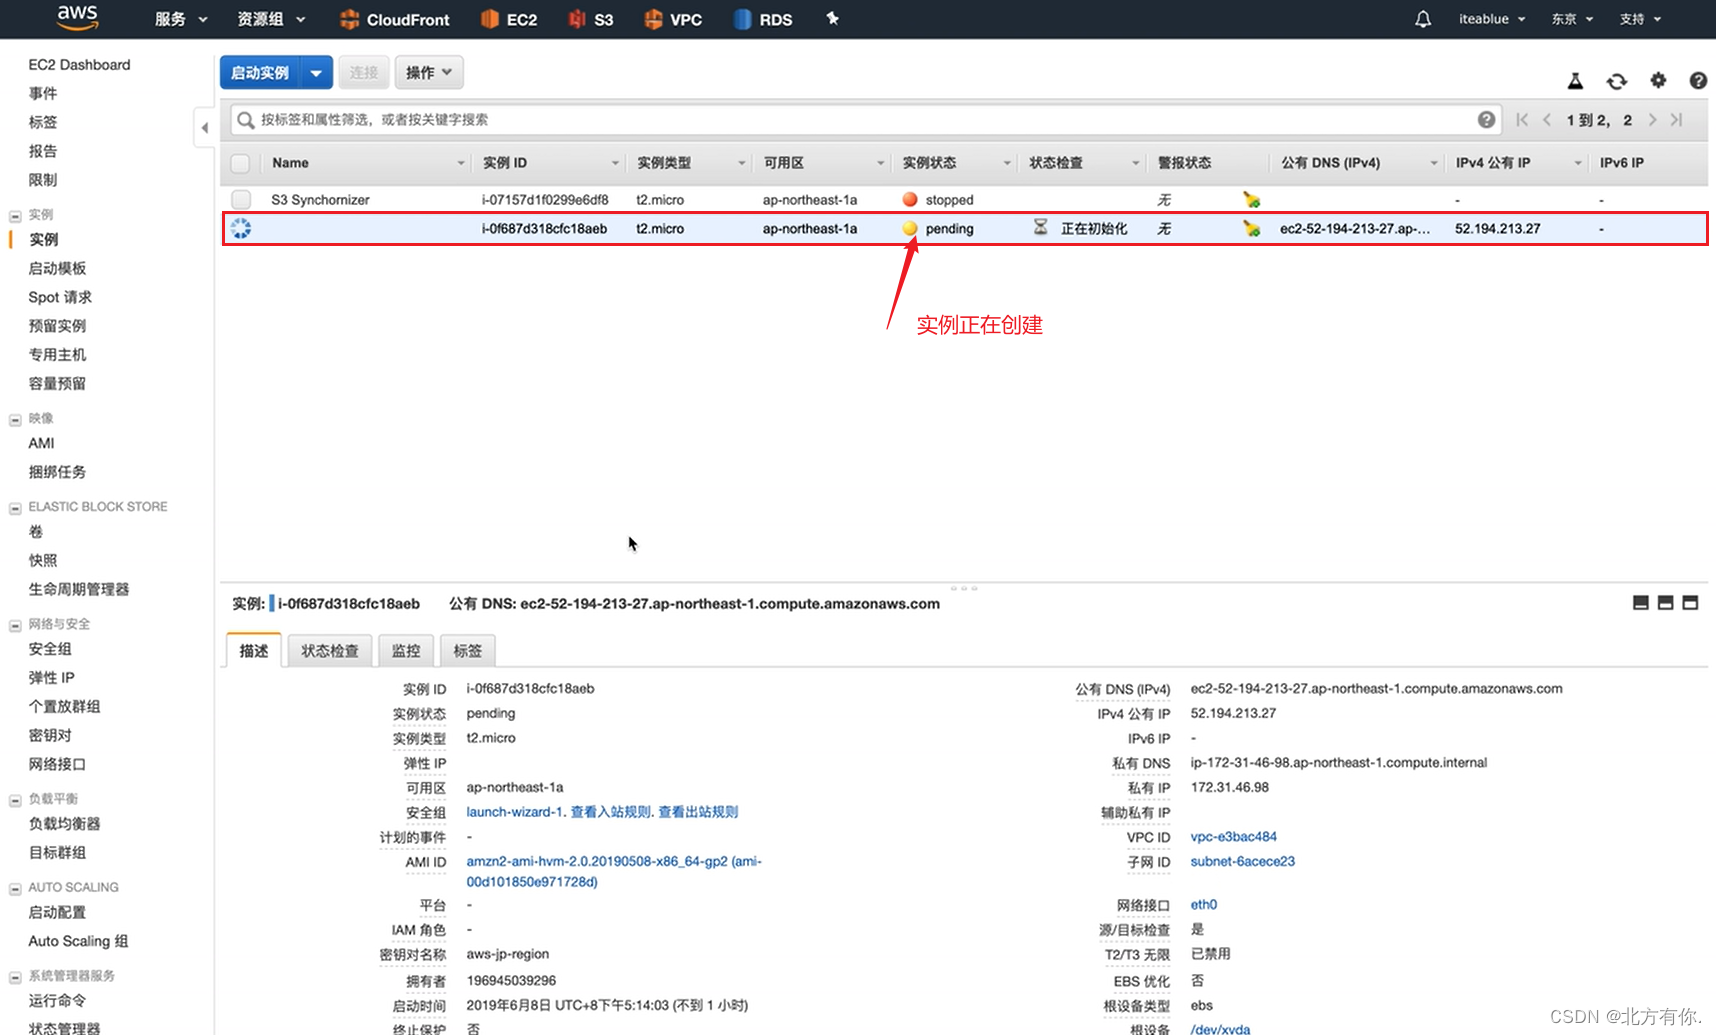The width and height of the screenshot is (1716, 1035).
Task: Collapse the ELASTIC BLOCK STORE section
Action: 15,508
